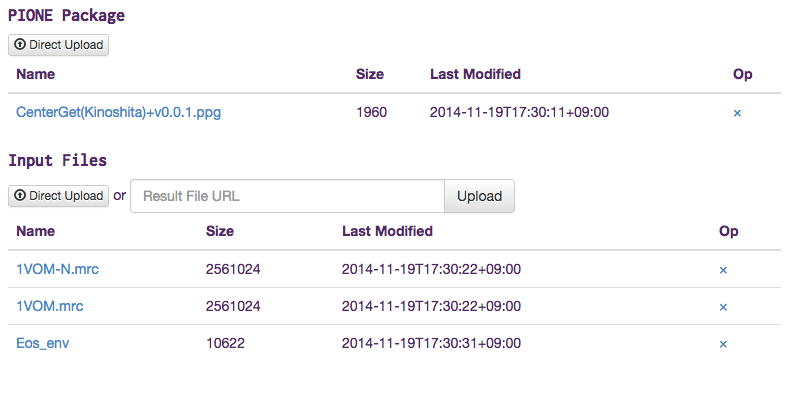The width and height of the screenshot is (788, 395).
Task: Click the Op header in PIONE Package table
Action: click(742, 74)
